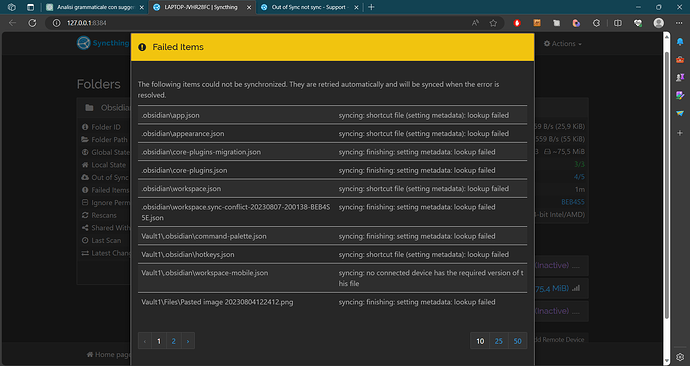The width and height of the screenshot is (690, 366).
Task: Open the Copilot colored icon in toolbar
Action: [576, 23]
